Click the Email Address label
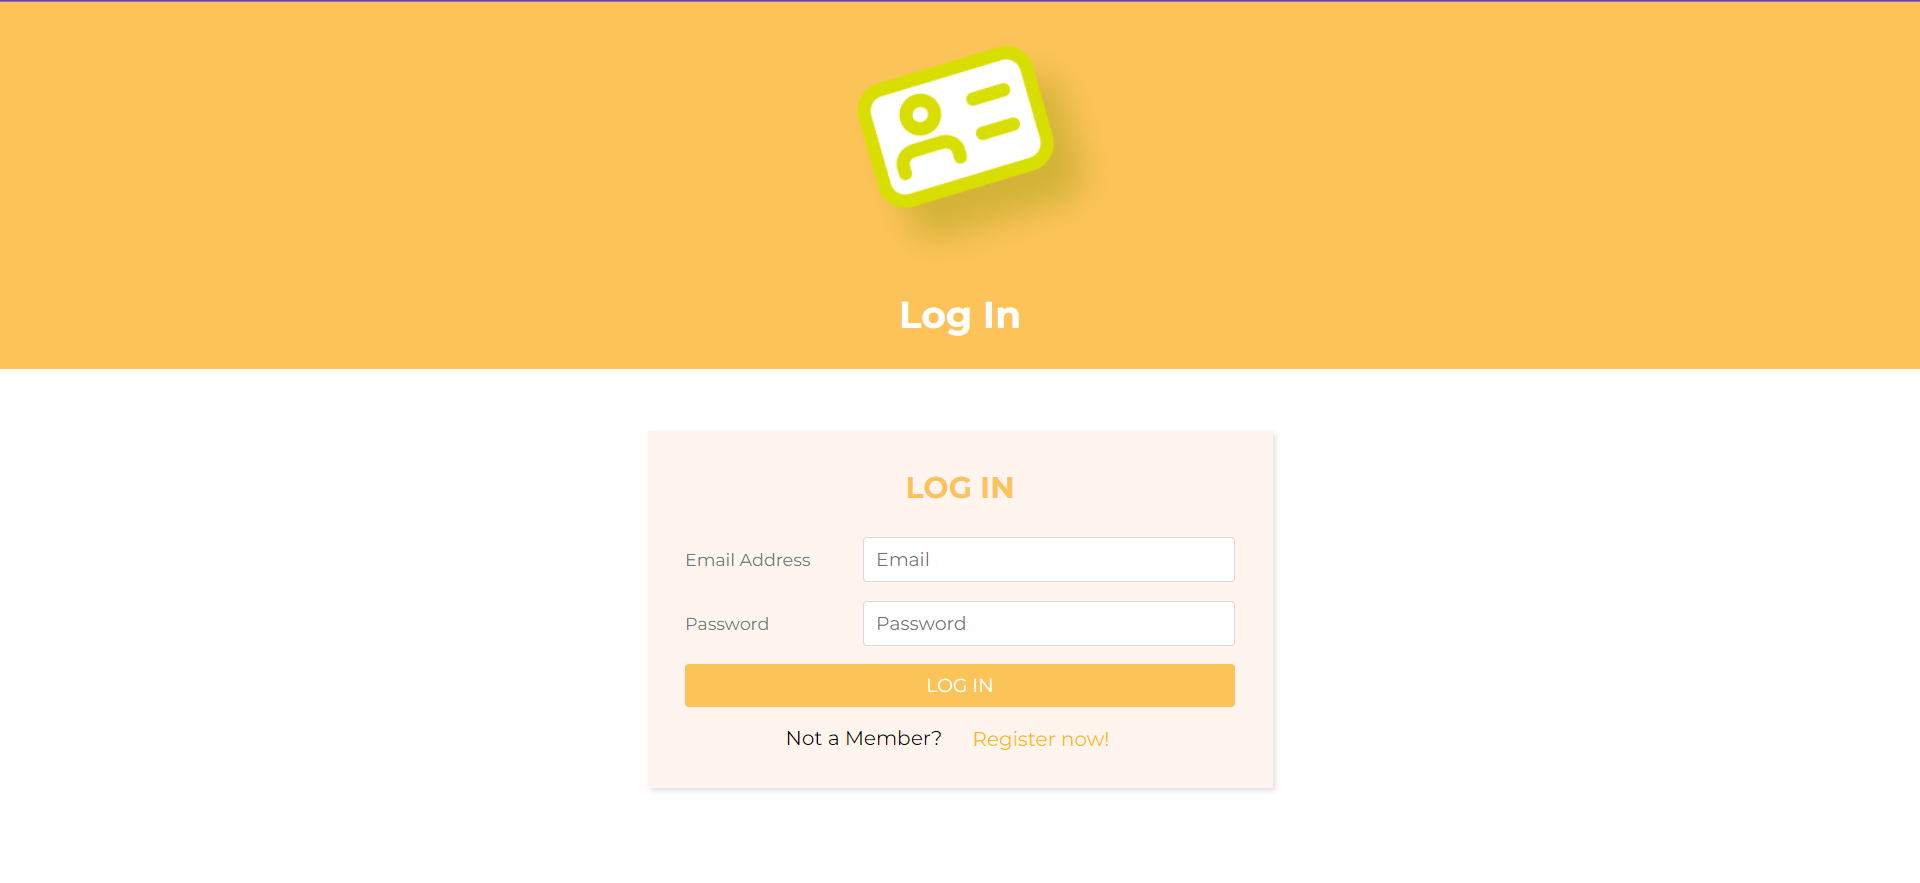Viewport: 1920px width, 883px height. [x=747, y=560]
